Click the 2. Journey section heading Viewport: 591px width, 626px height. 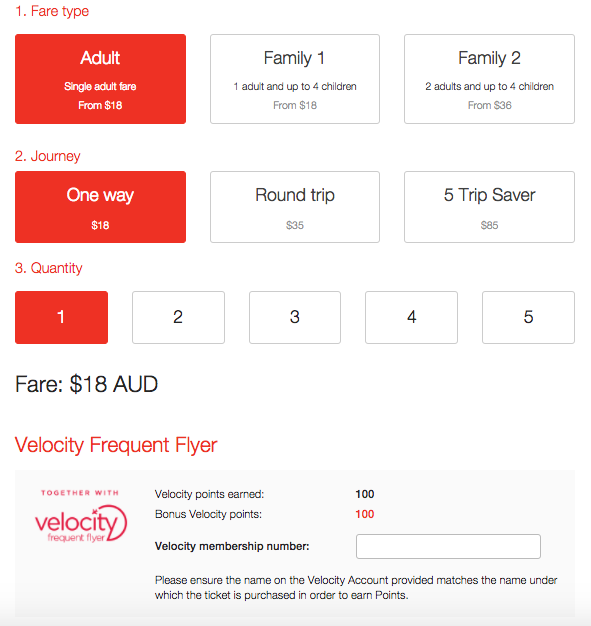48,156
